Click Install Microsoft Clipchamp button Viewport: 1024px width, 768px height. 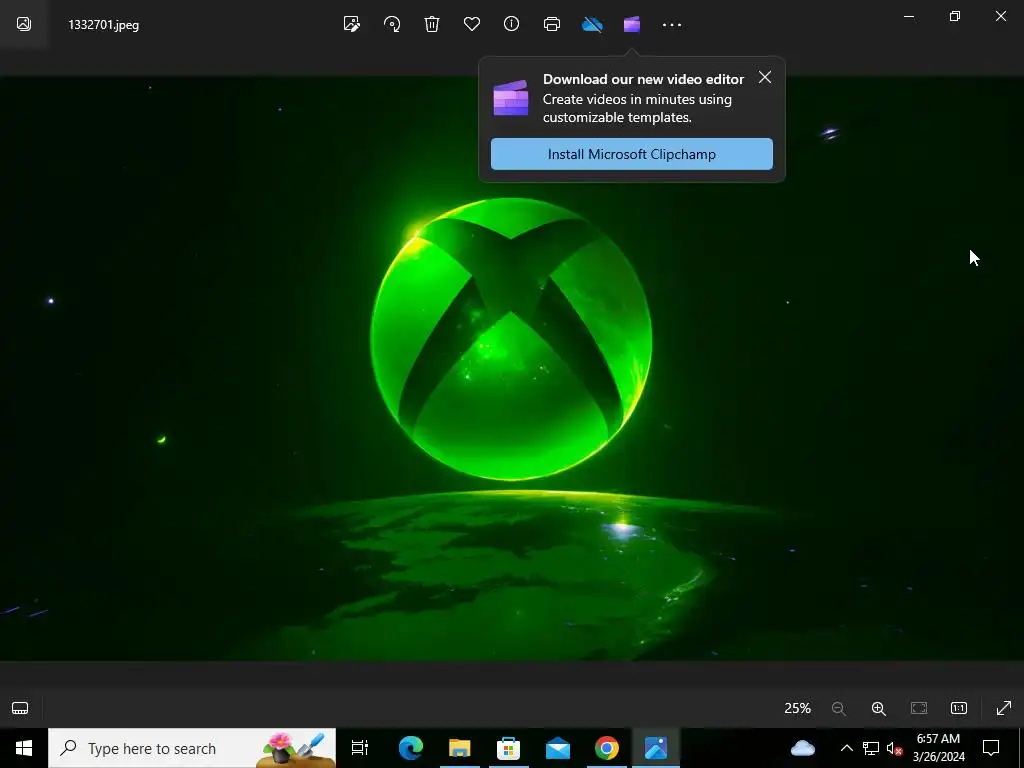click(632, 154)
